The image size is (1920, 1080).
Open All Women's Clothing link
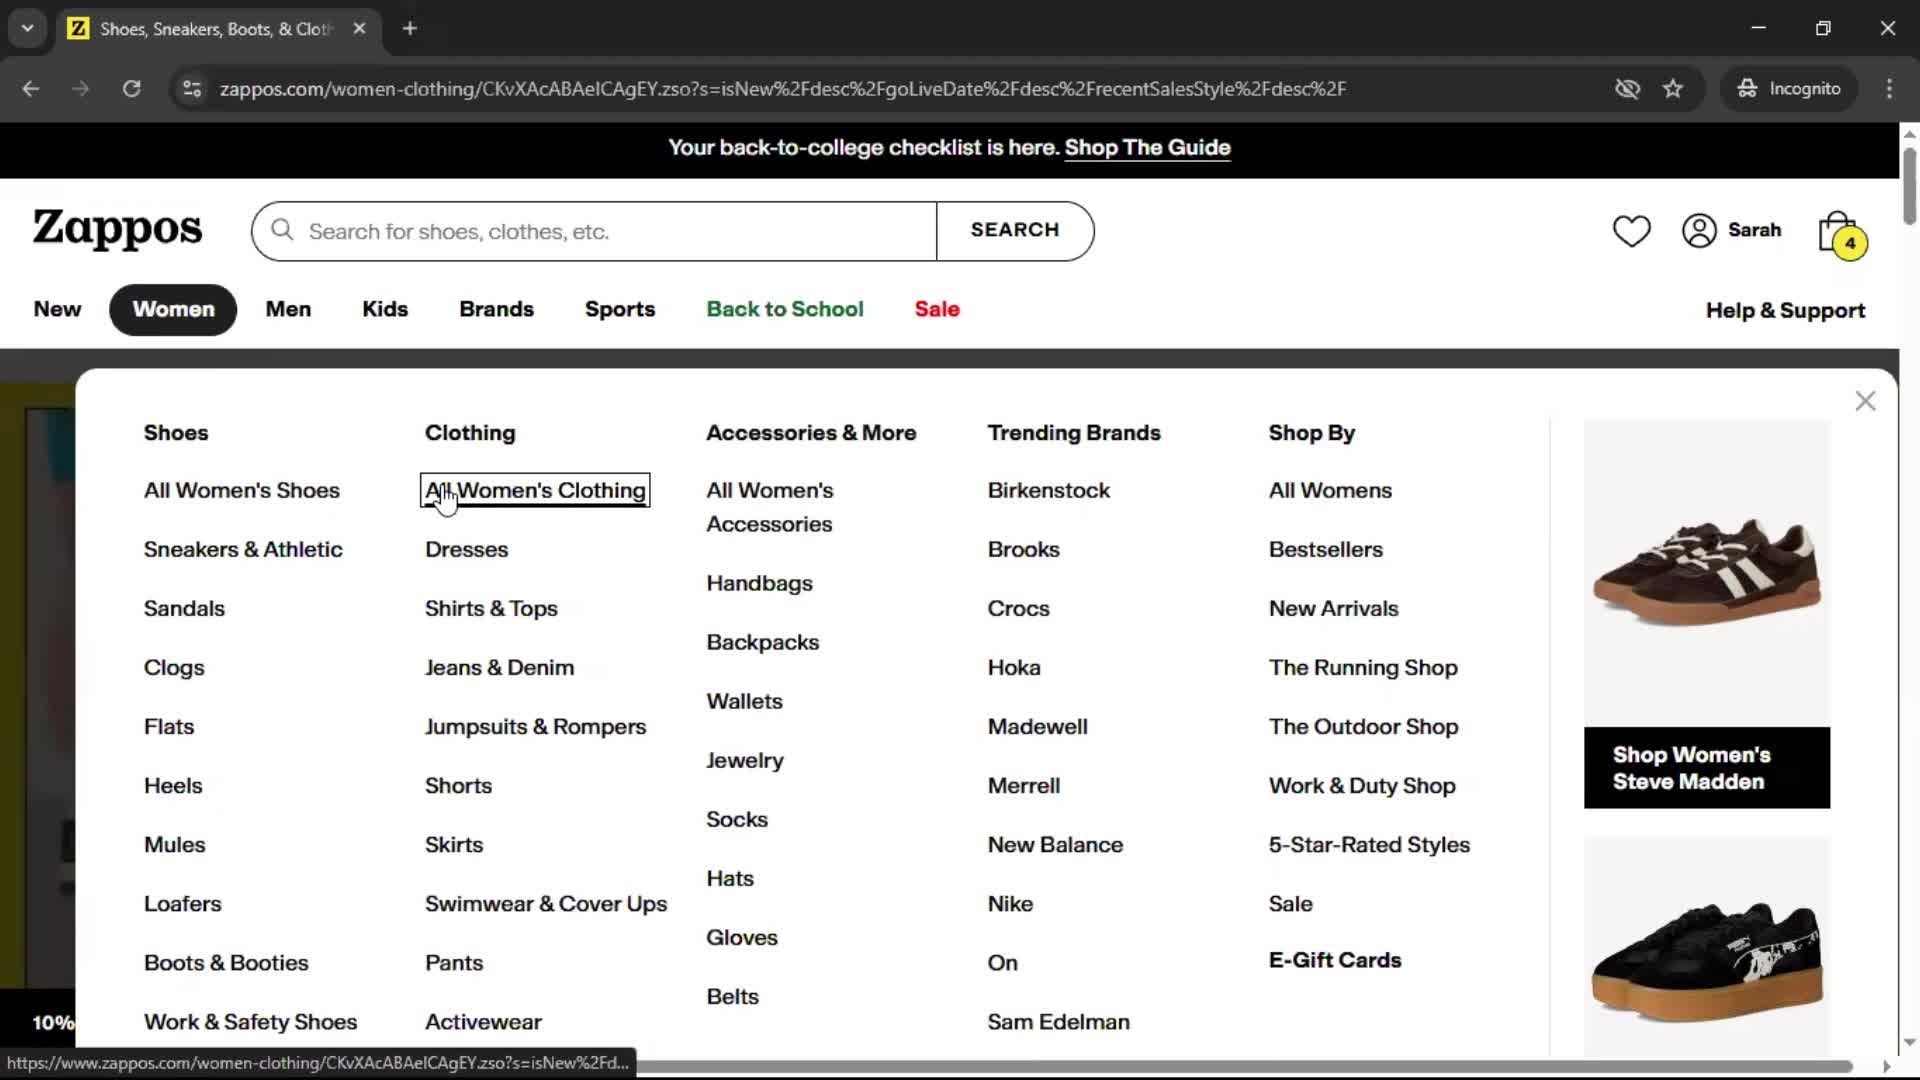click(535, 490)
